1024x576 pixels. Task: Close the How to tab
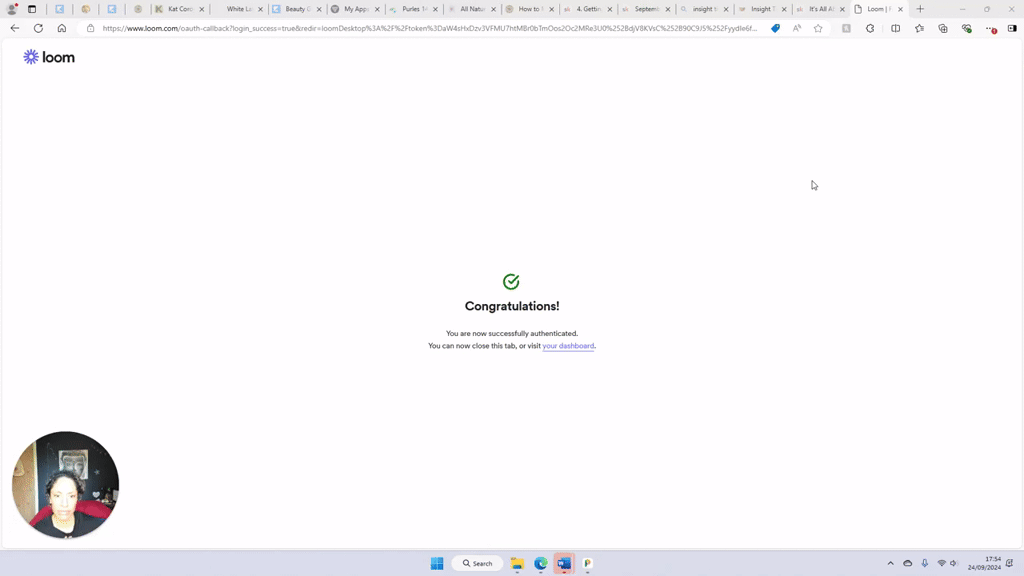[x=552, y=9]
